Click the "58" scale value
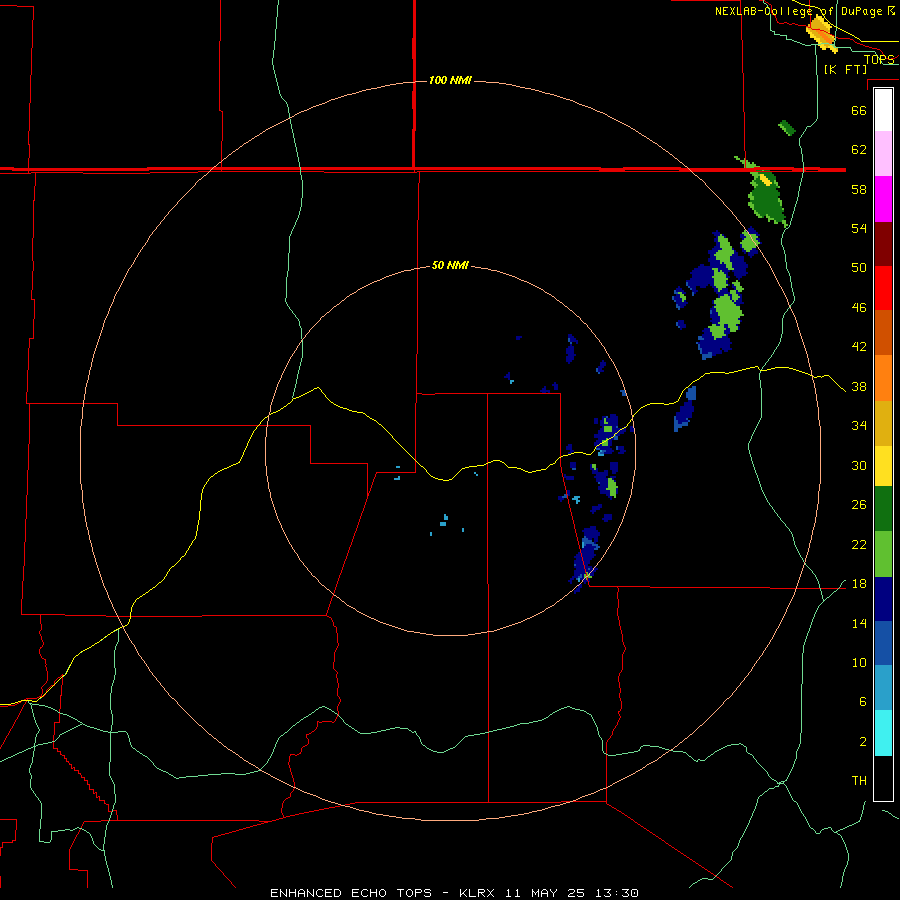This screenshot has width=900, height=900. pyautogui.click(x=859, y=189)
